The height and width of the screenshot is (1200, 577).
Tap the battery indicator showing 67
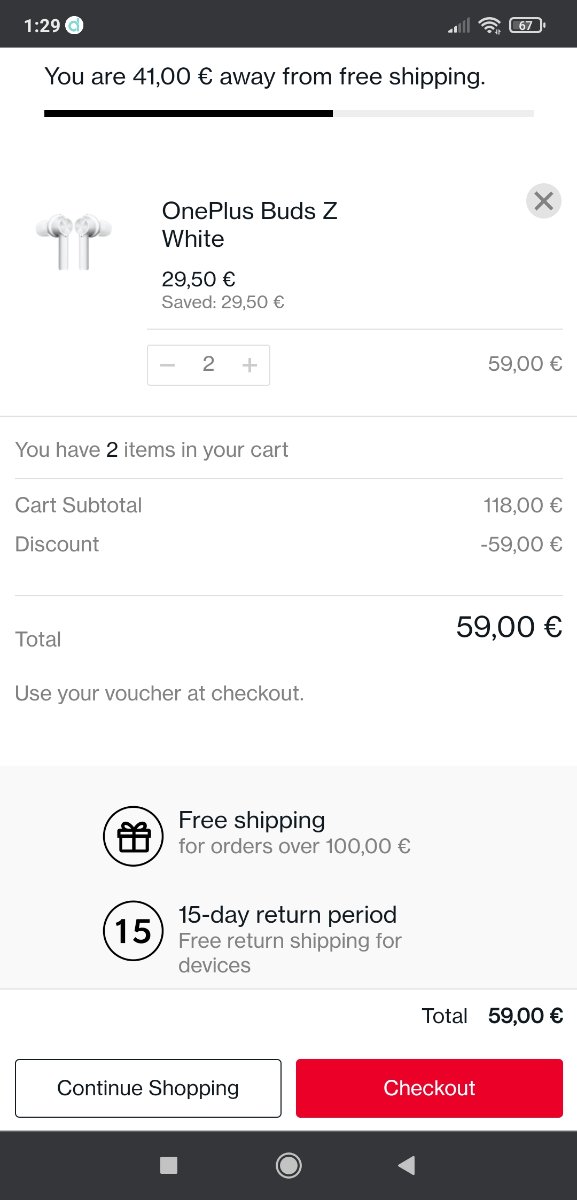[526, 25]
